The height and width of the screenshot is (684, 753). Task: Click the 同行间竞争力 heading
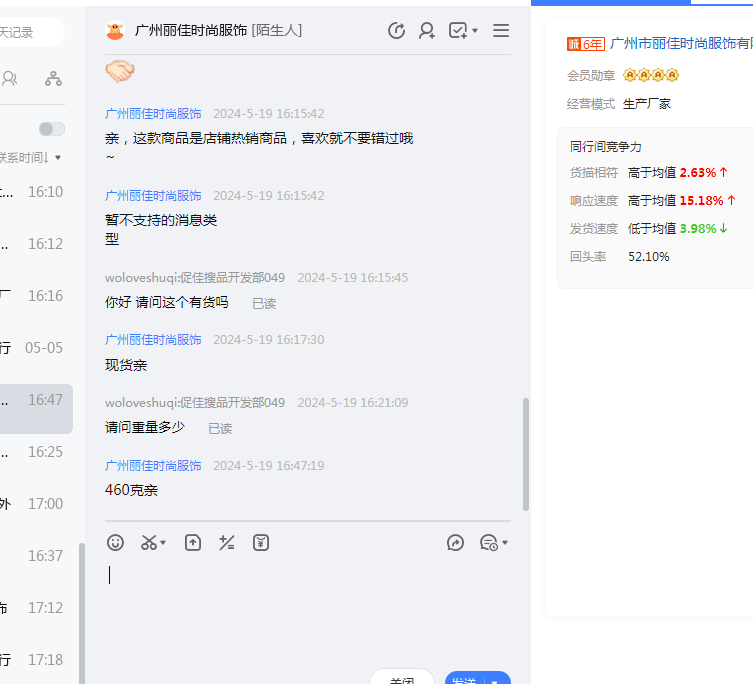[x=606, y=147]
